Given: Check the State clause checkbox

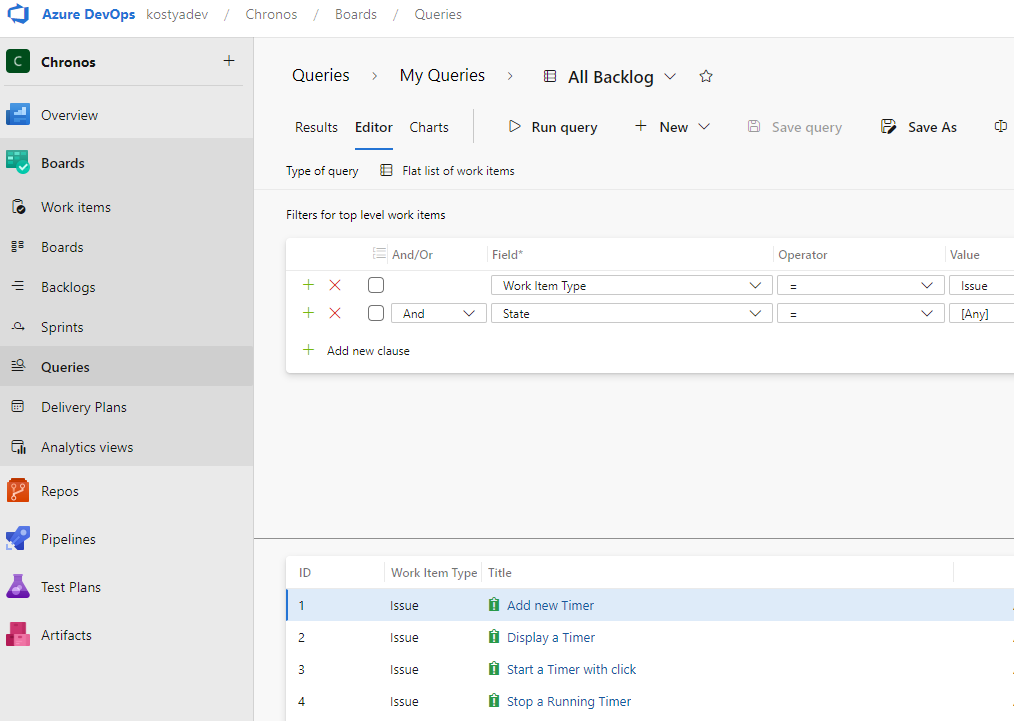Looking at the screenshot, I should pos(376,313).
